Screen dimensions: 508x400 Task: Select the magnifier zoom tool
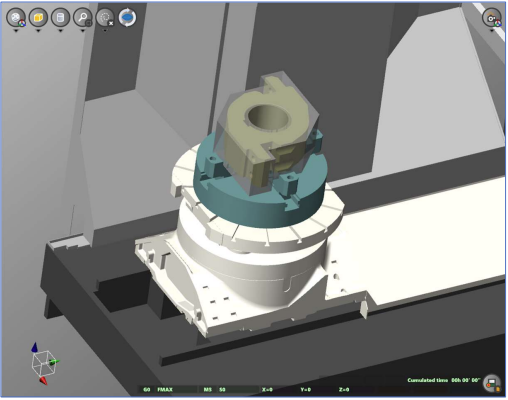point(83,17)
